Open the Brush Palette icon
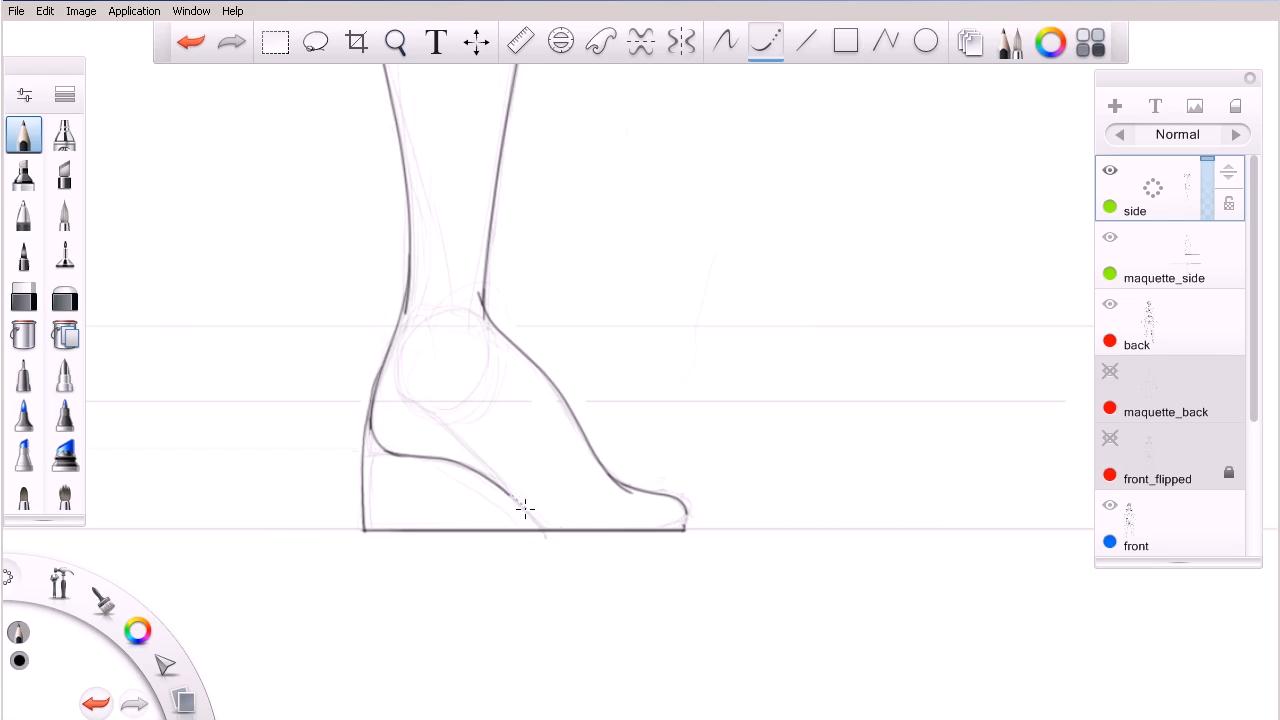1280x720 pixels. [x=1011, y=42]
